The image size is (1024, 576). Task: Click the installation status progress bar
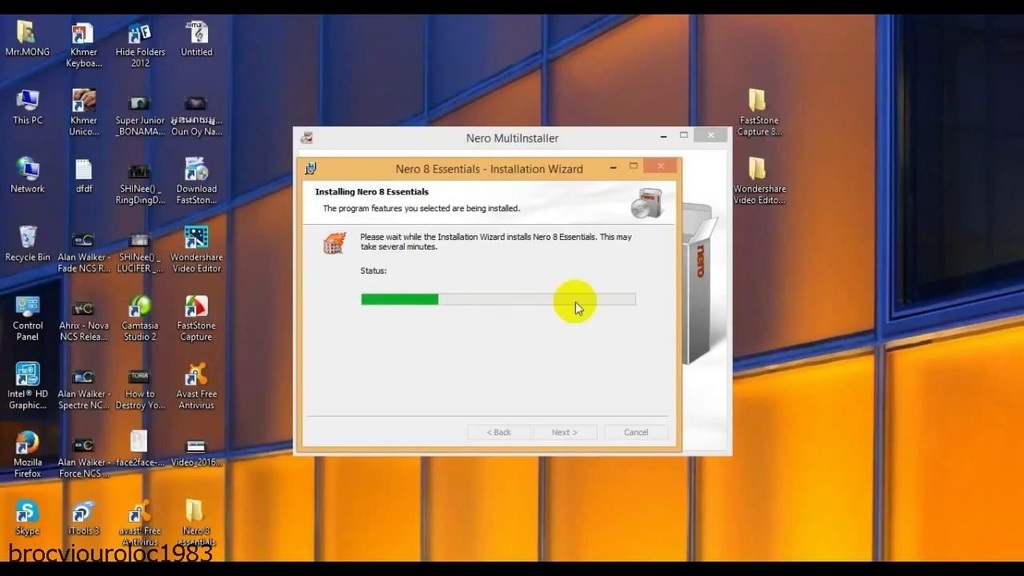(498, 299)
